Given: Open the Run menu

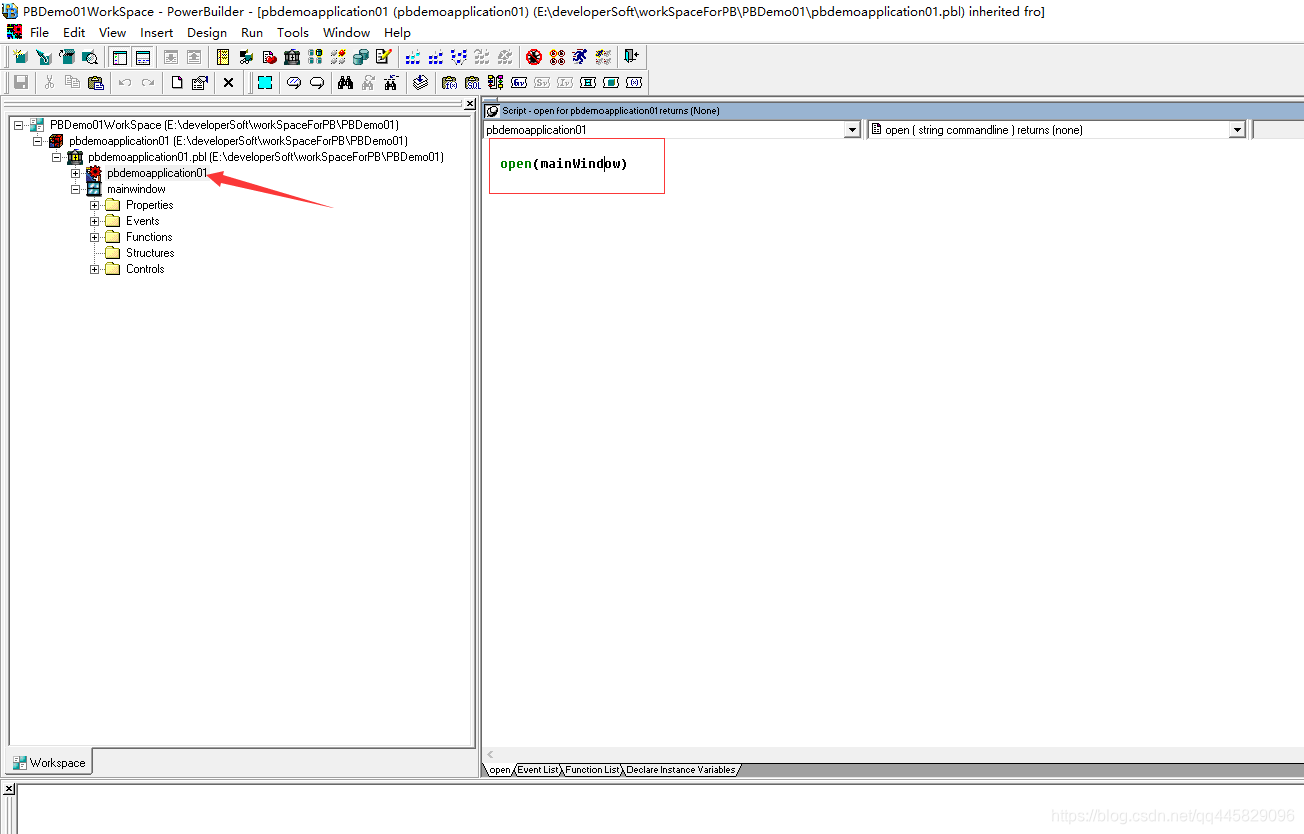Looking at the screenshot, I should pyautogui.click(x=252, y=32).
